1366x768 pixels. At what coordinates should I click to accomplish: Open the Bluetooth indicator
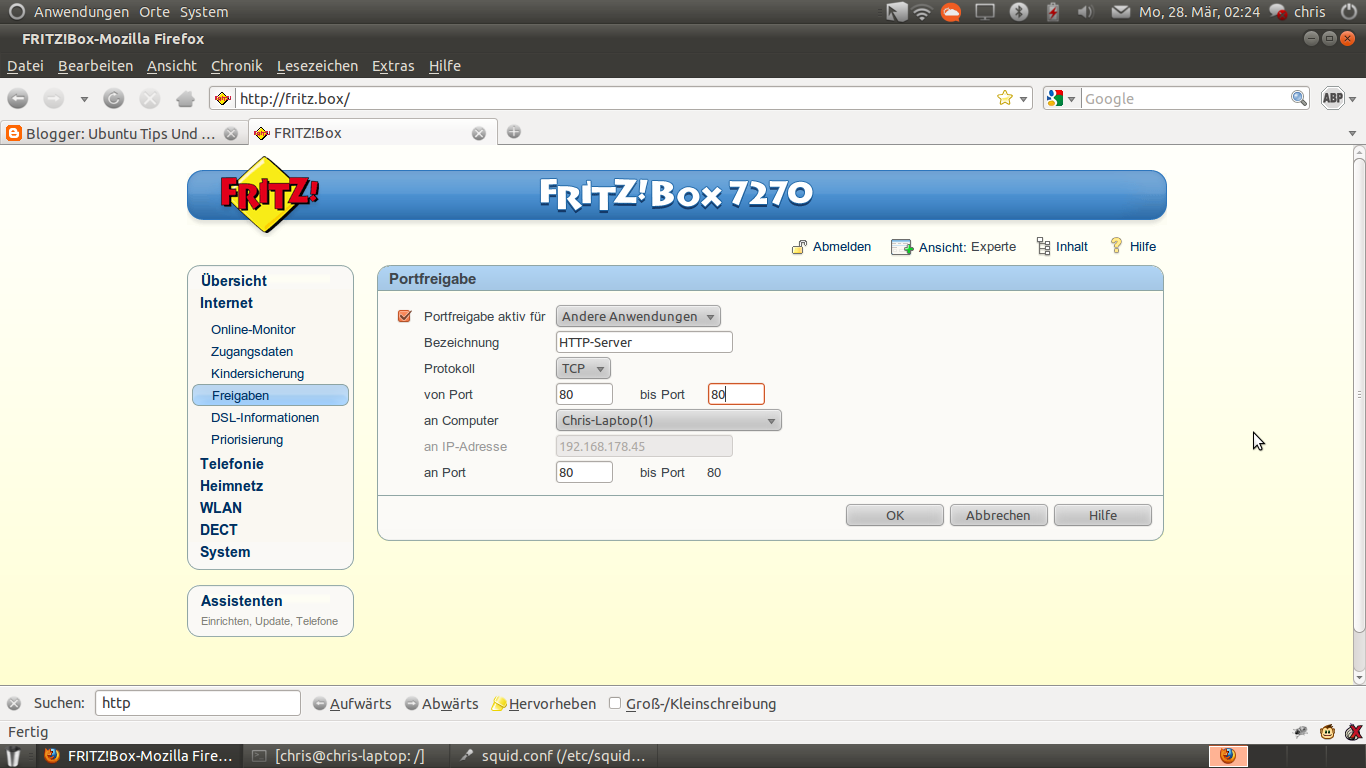tap(1019, 12)
